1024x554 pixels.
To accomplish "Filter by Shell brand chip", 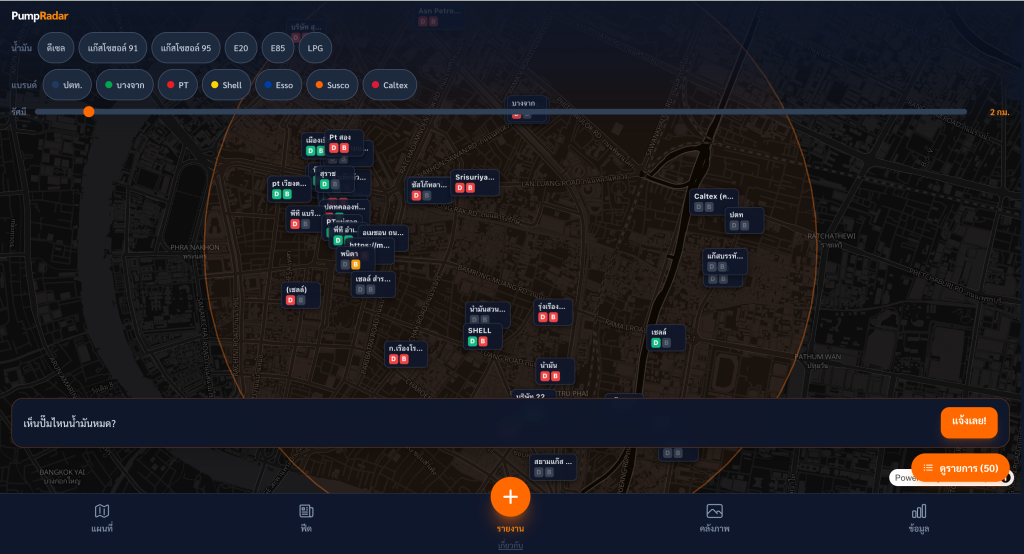I will click(x=226, y=85).
